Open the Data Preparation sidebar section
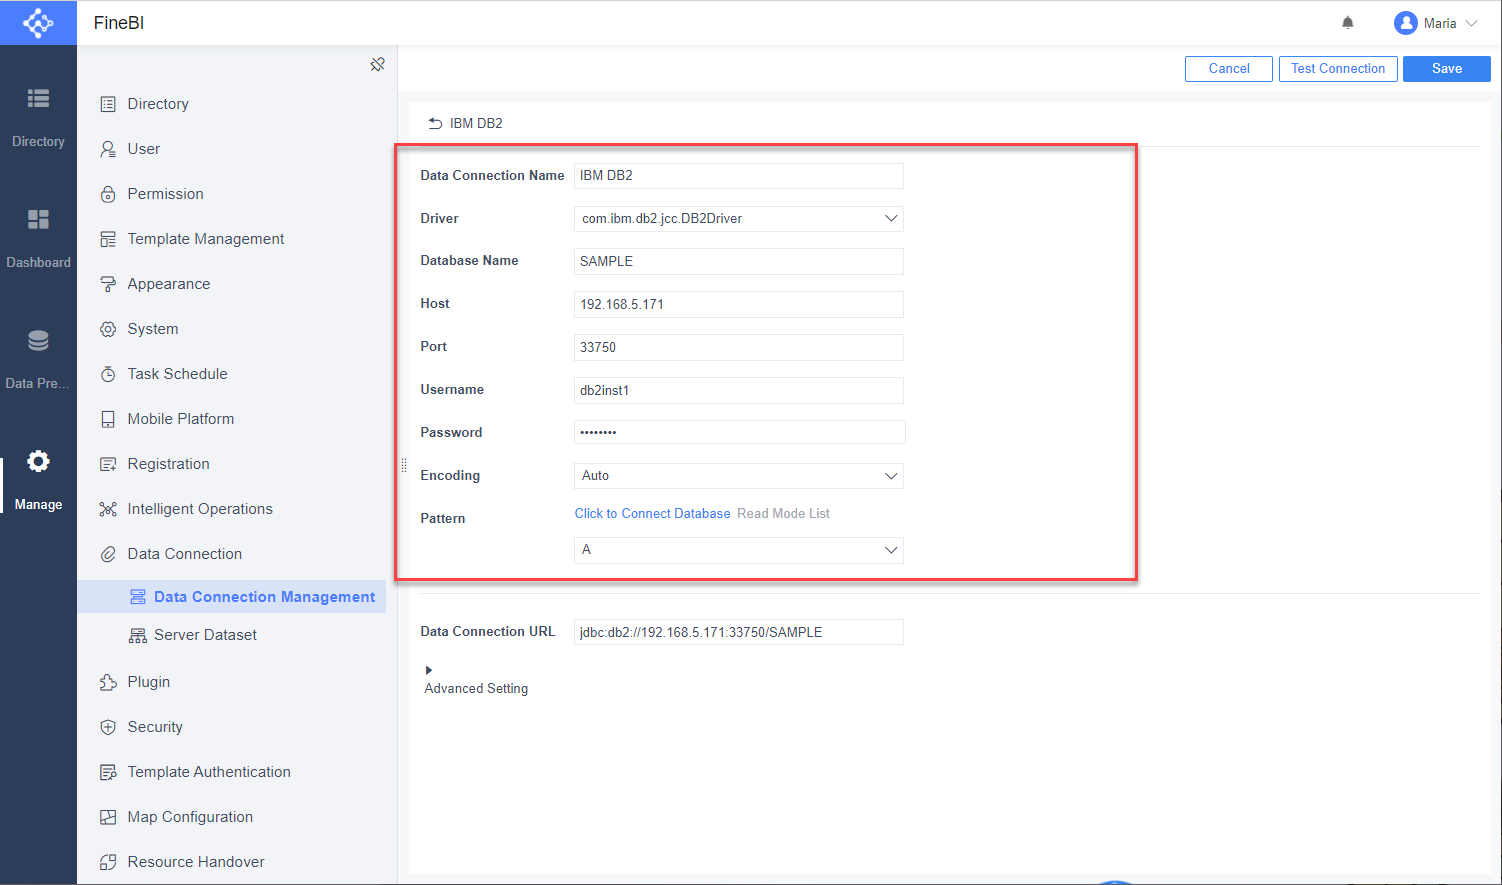The width and height of the screenshot is (1502, 885). click(38, 360)
